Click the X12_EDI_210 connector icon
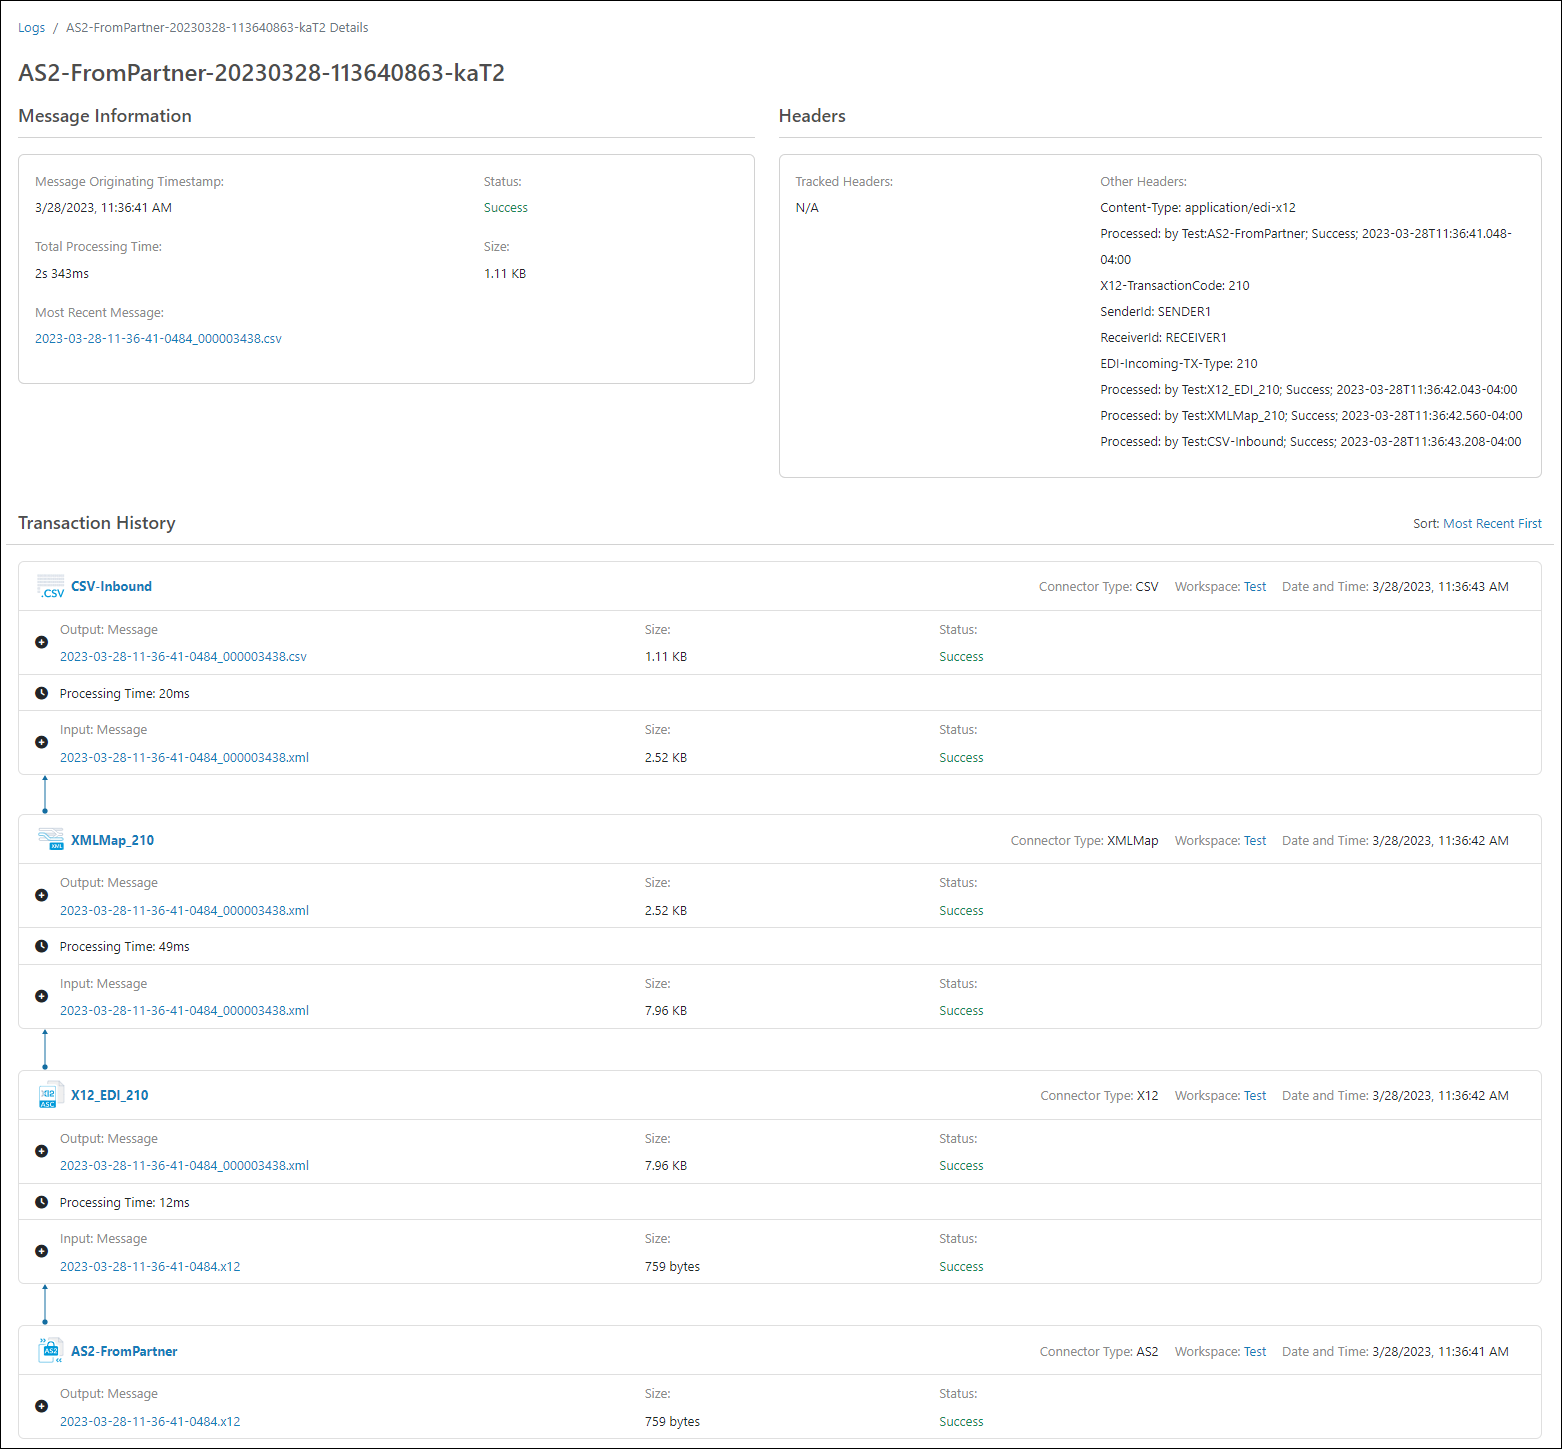 (50, 1096)
